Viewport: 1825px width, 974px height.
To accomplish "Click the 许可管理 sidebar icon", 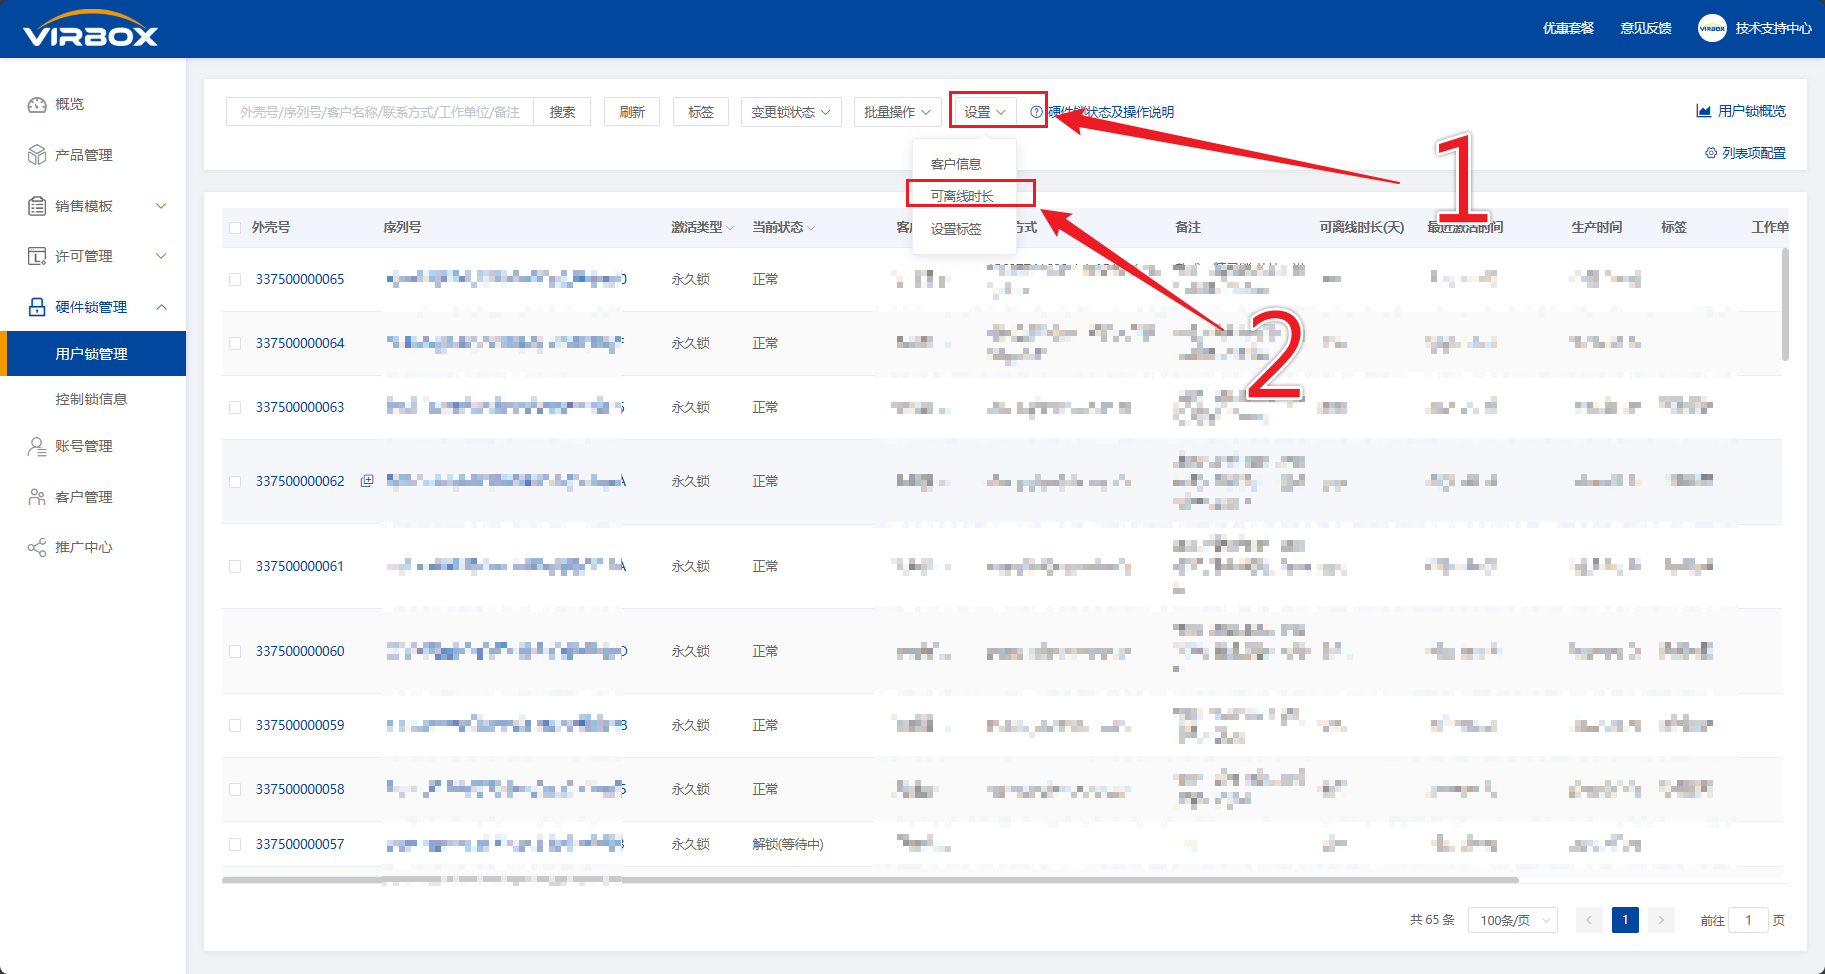I will (x=37, y=256).
